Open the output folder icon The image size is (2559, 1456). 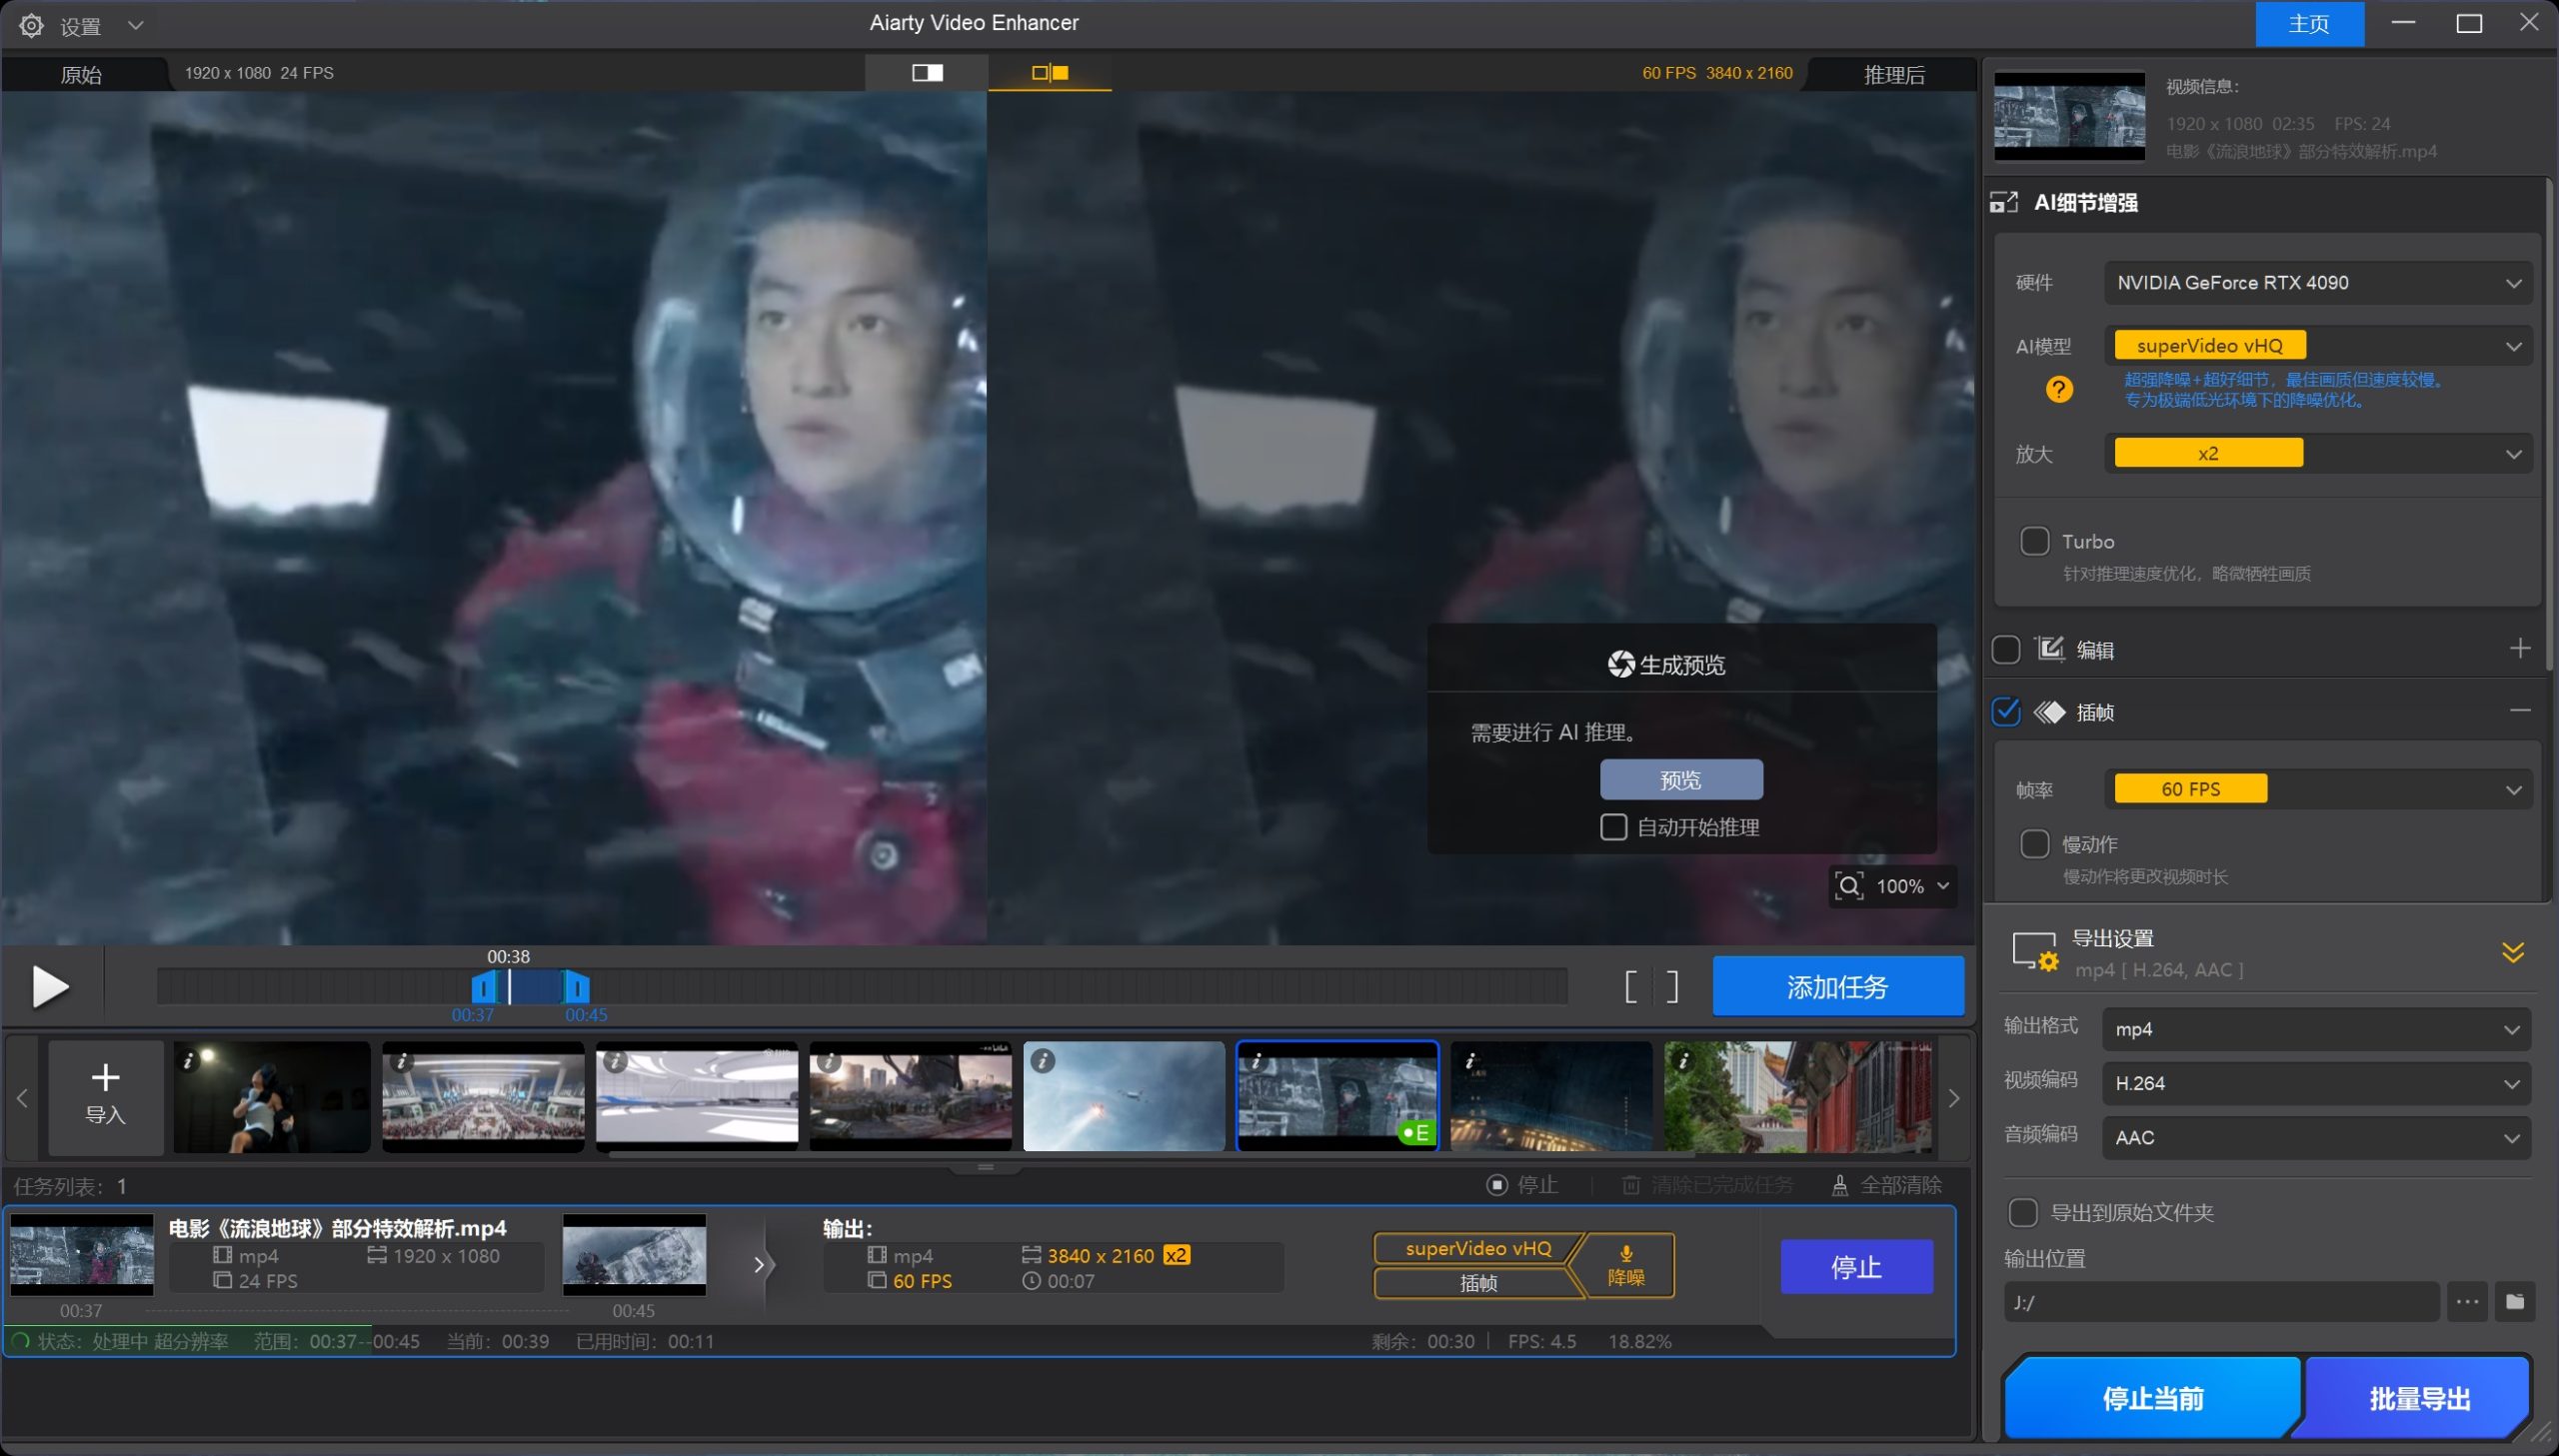tap(2514, 1302)
